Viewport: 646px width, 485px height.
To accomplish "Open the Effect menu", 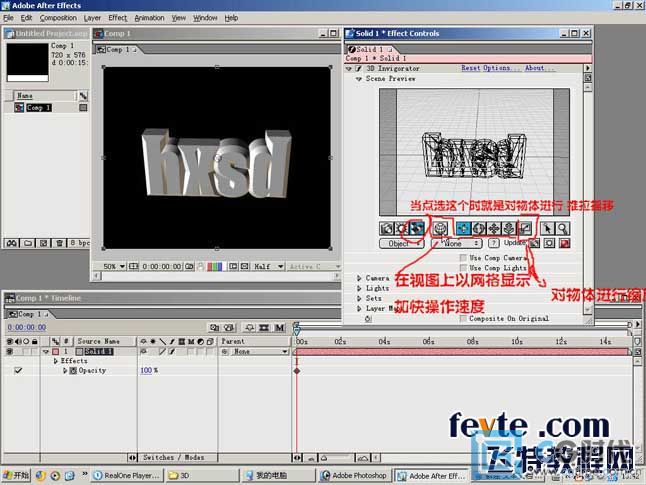I will tap(117, 18).
